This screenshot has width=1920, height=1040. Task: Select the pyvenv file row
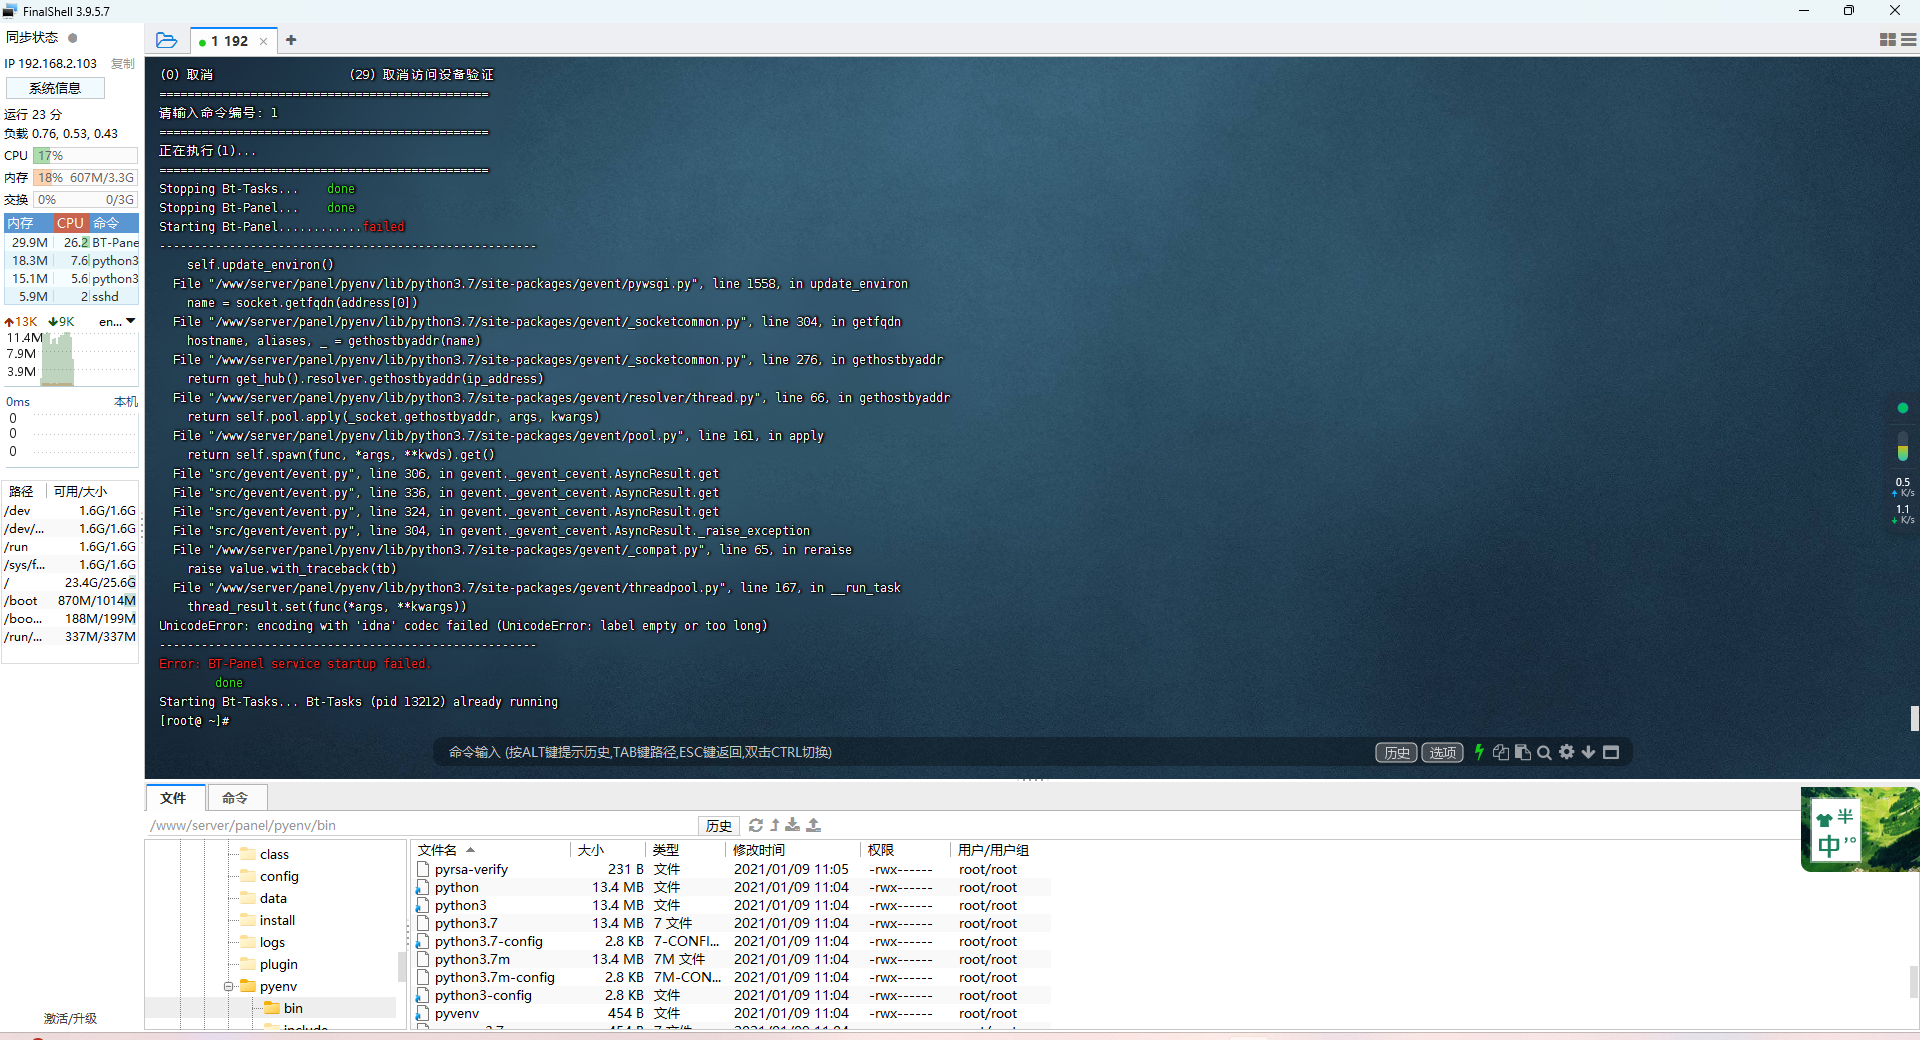tap(732, 1013)
